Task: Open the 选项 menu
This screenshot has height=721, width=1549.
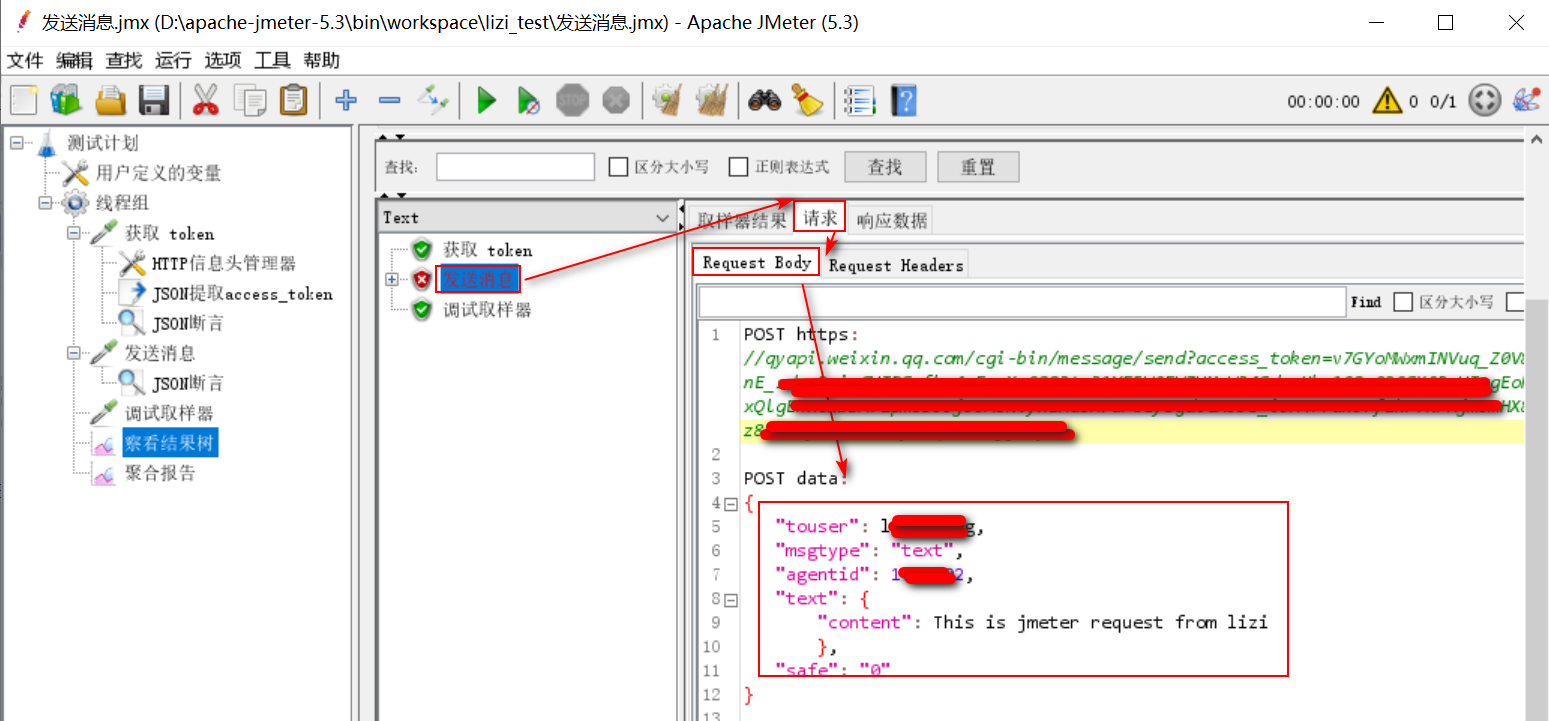Action: pos(223,60)
